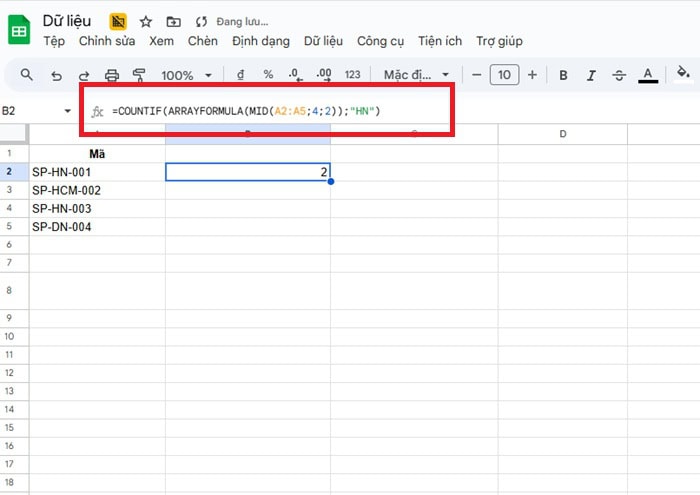
Task: Select the paint format roller icon
Action: 139,75
